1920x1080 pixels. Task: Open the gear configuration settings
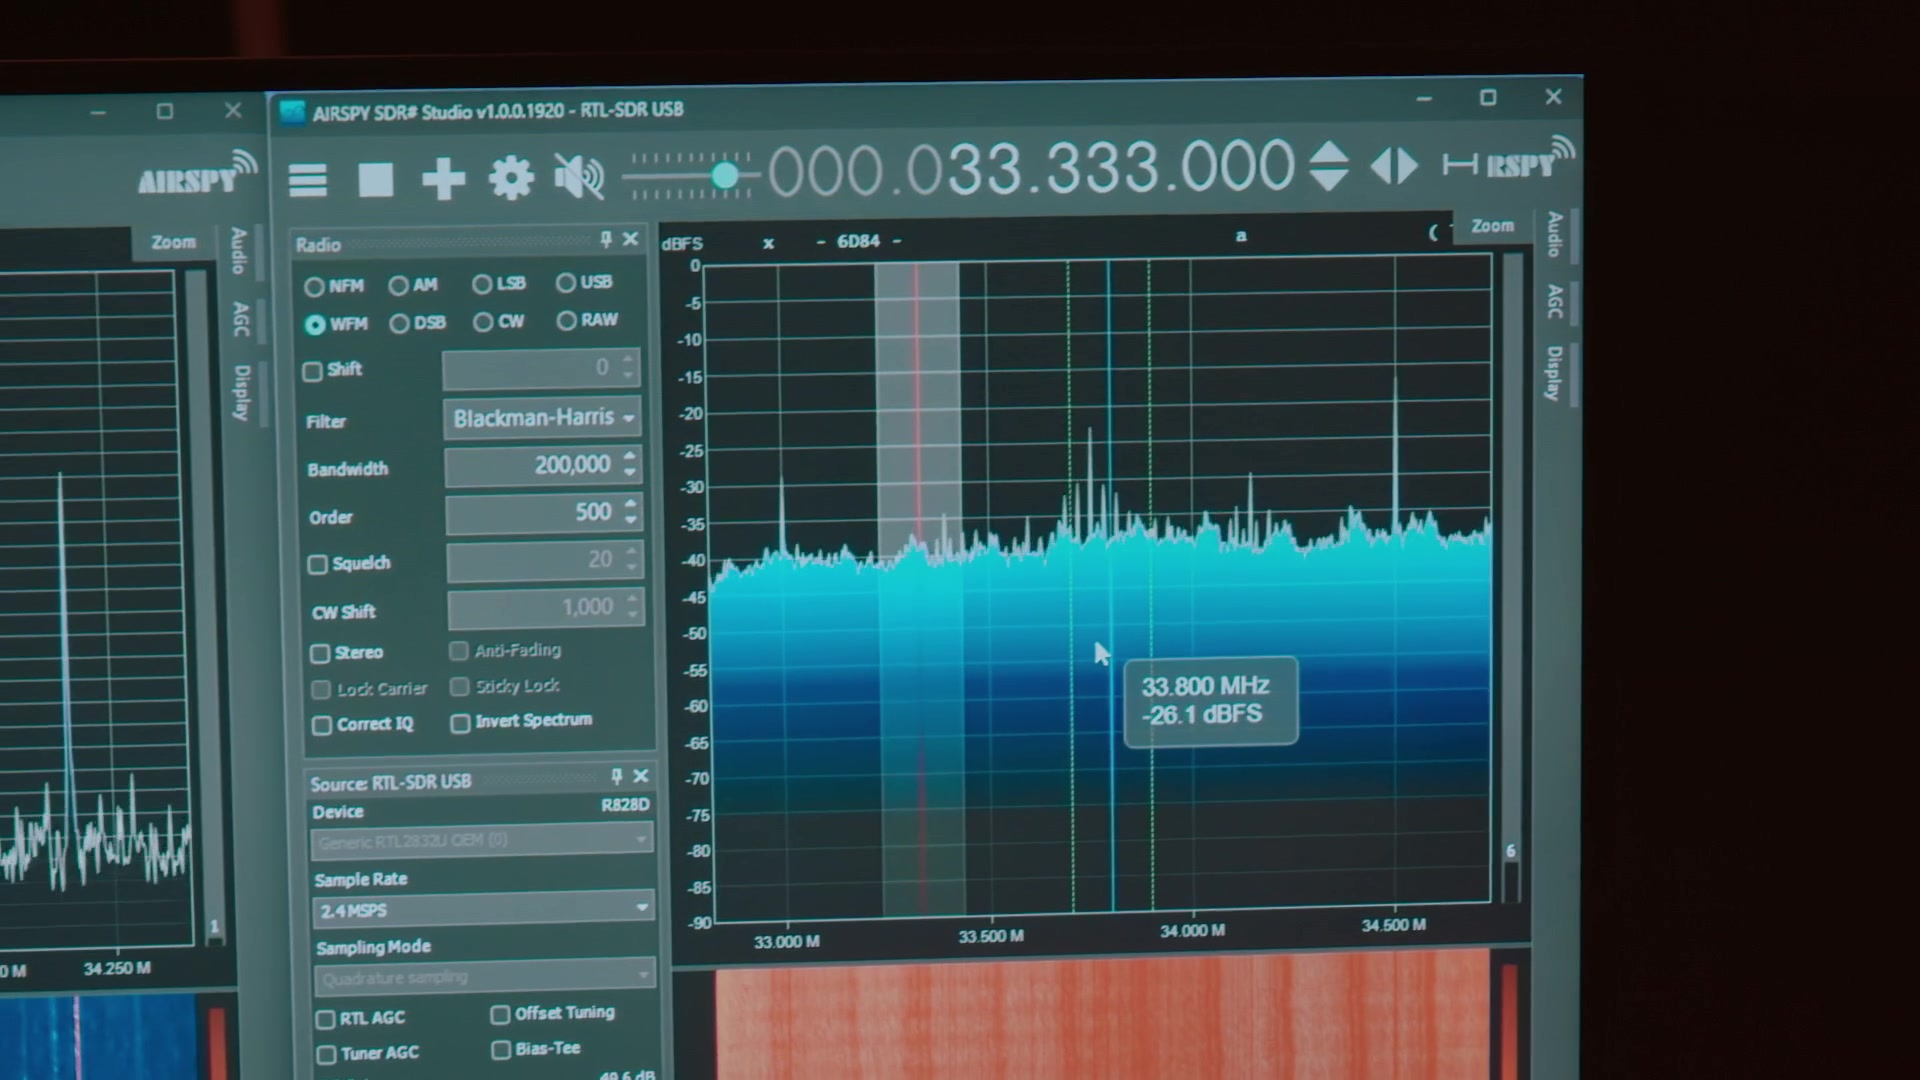click(x=511, y=179)
